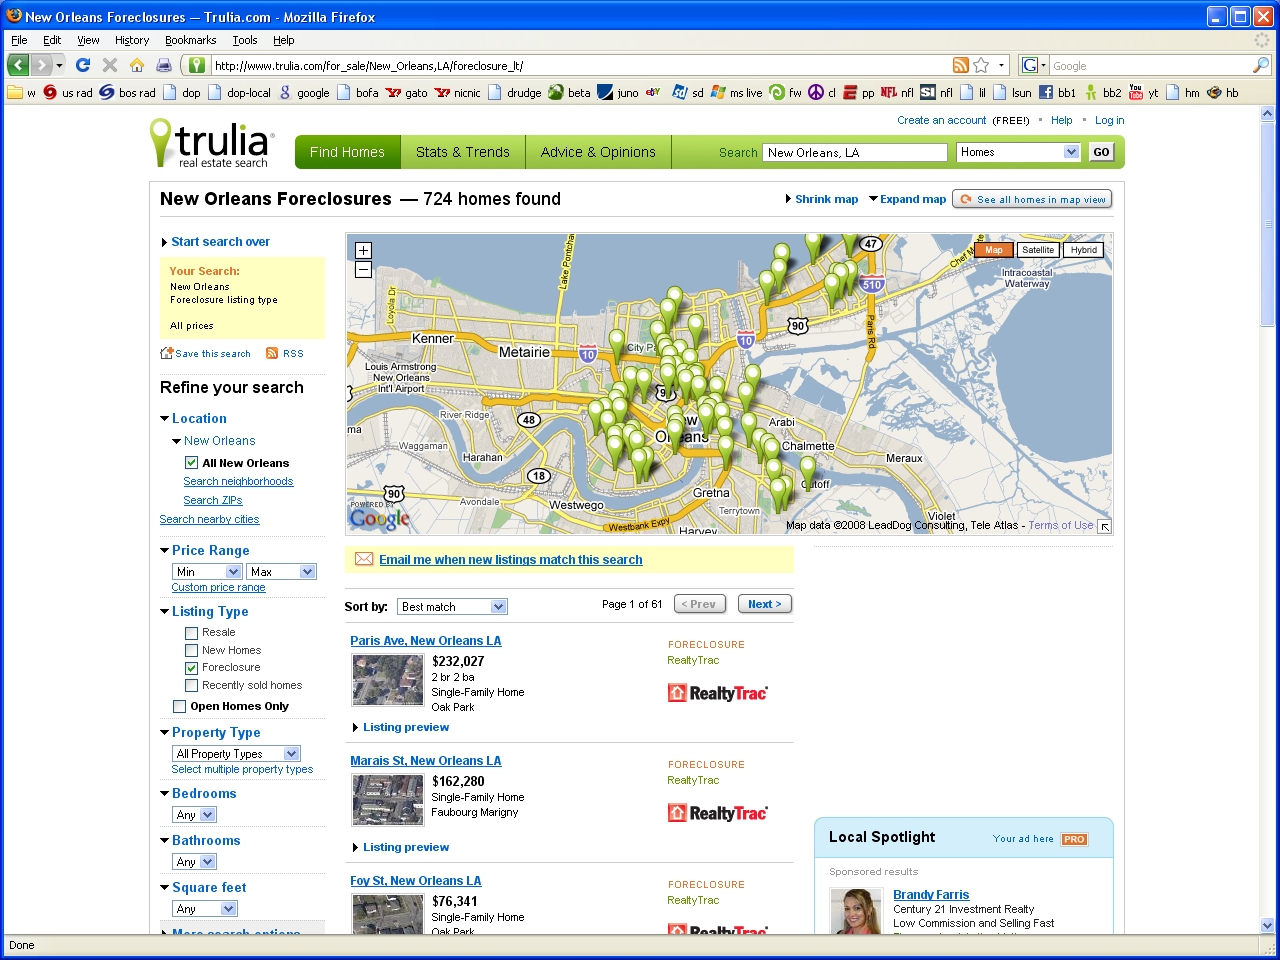Open the 'bofa' bookmark

(358, 93)
